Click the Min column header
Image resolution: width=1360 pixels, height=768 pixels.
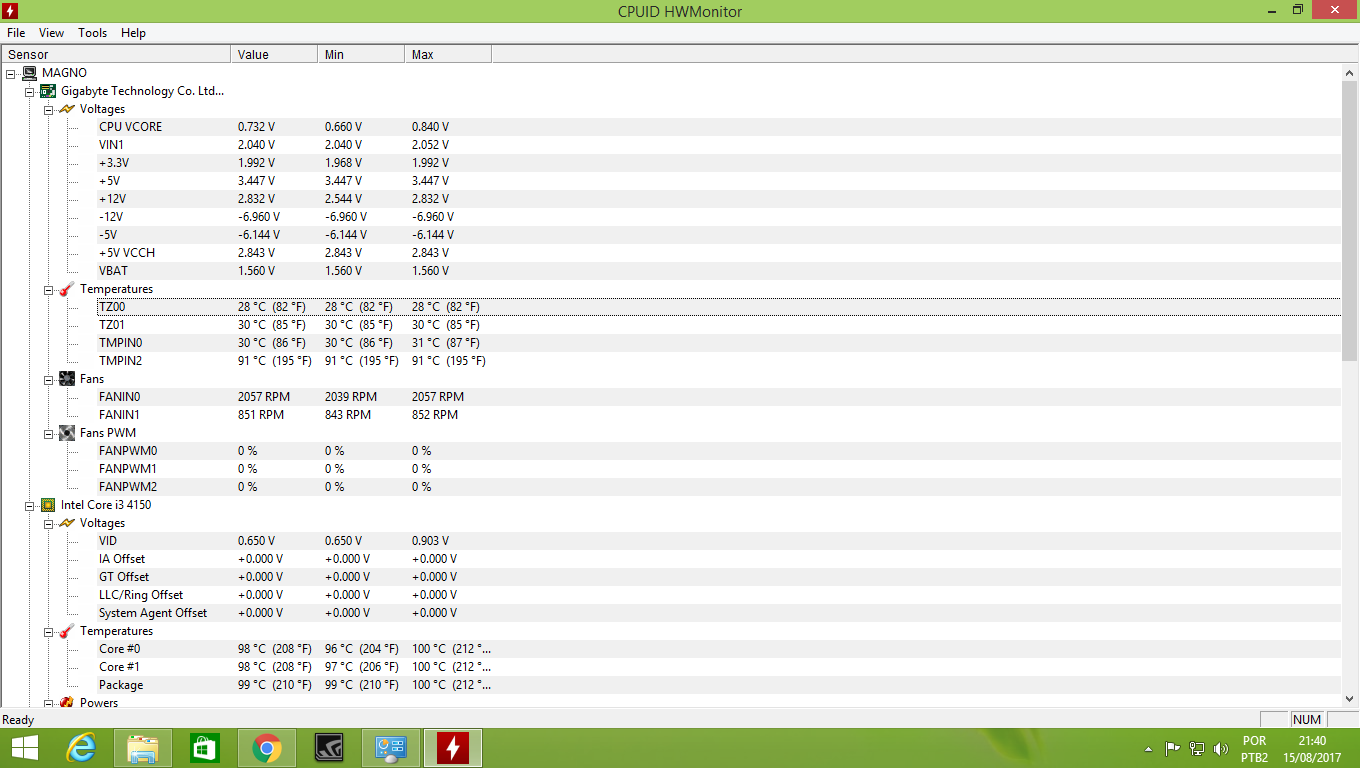pyautogui.click(x=361, y=55)
